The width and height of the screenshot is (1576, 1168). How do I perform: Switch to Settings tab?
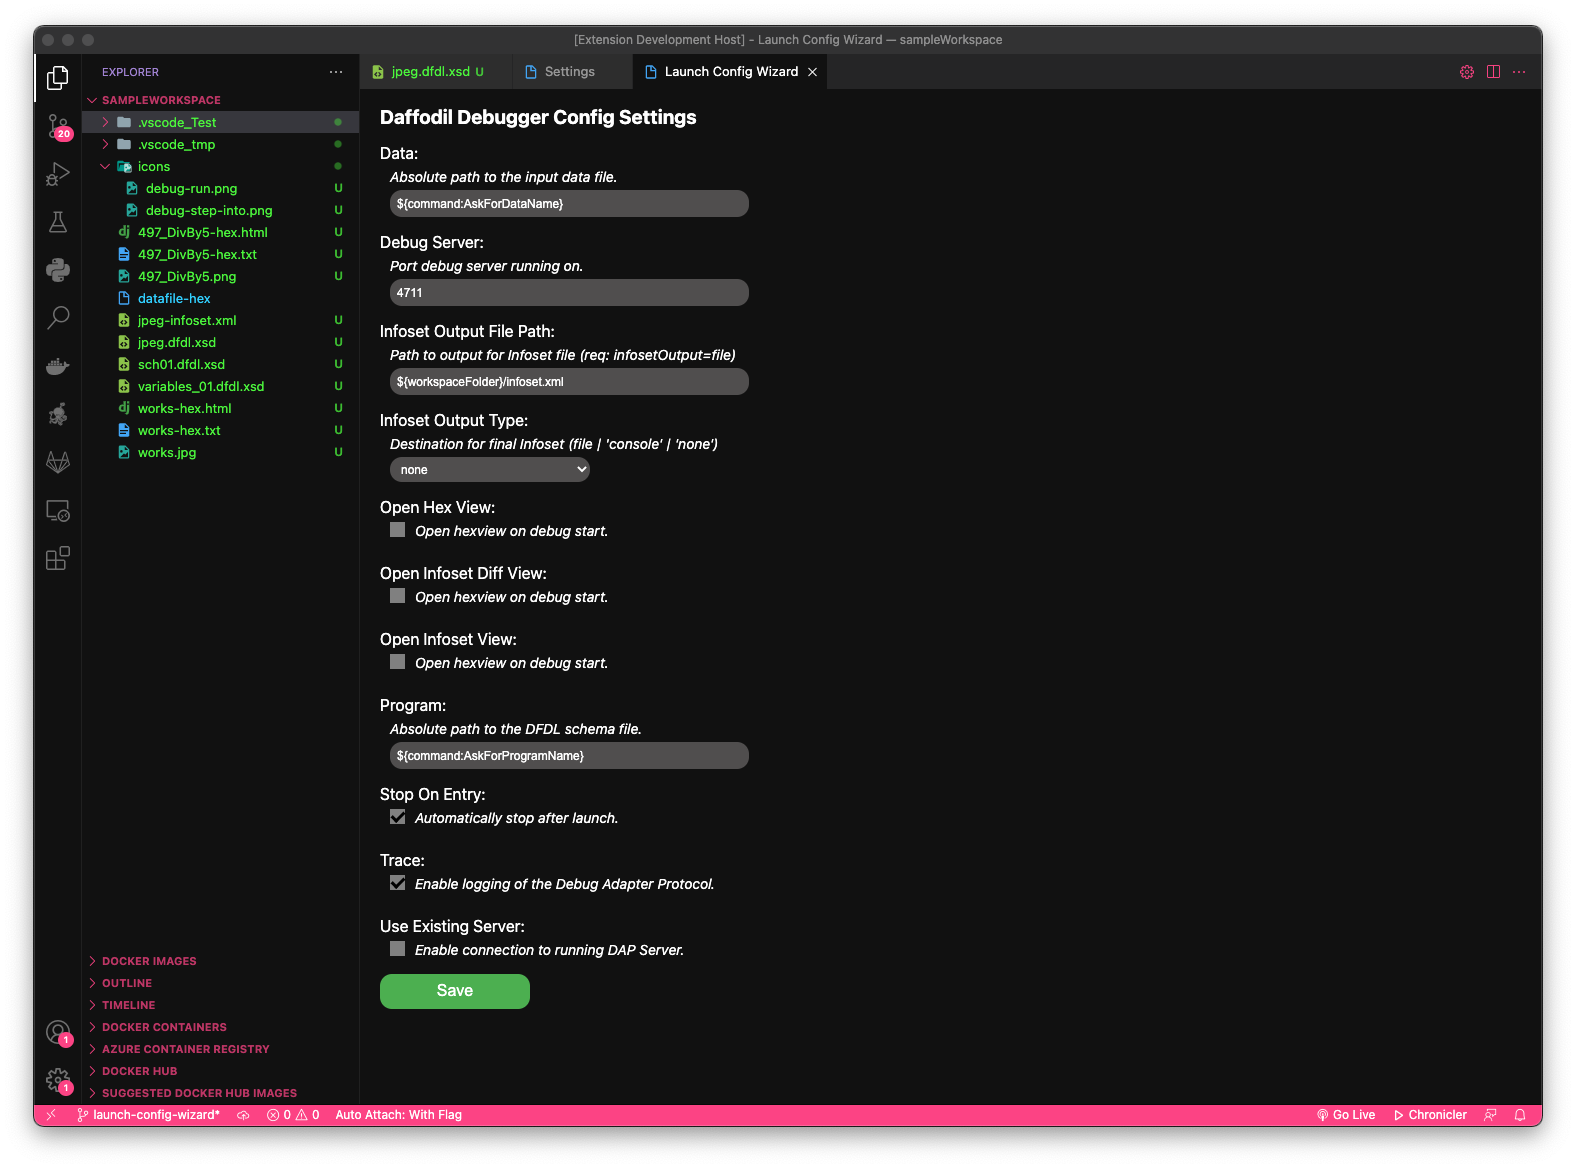572,72
